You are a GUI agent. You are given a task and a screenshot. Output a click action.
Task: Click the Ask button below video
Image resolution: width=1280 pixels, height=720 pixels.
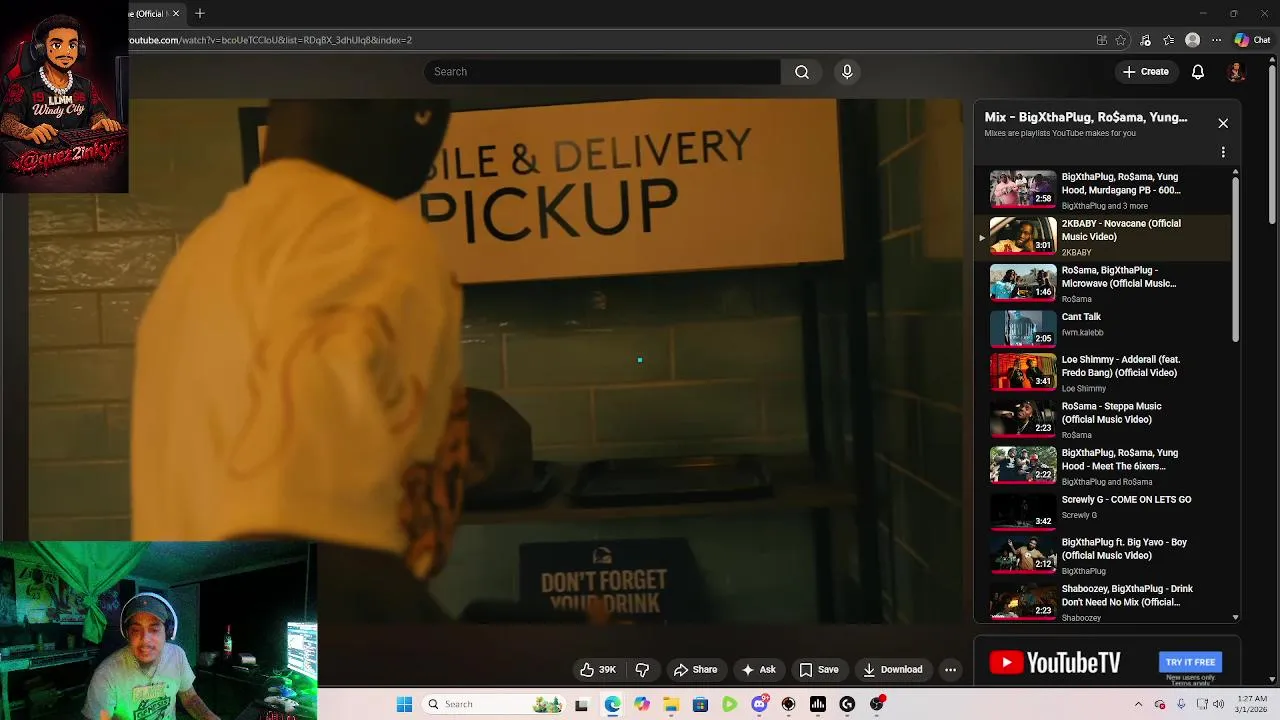(758, 670)
